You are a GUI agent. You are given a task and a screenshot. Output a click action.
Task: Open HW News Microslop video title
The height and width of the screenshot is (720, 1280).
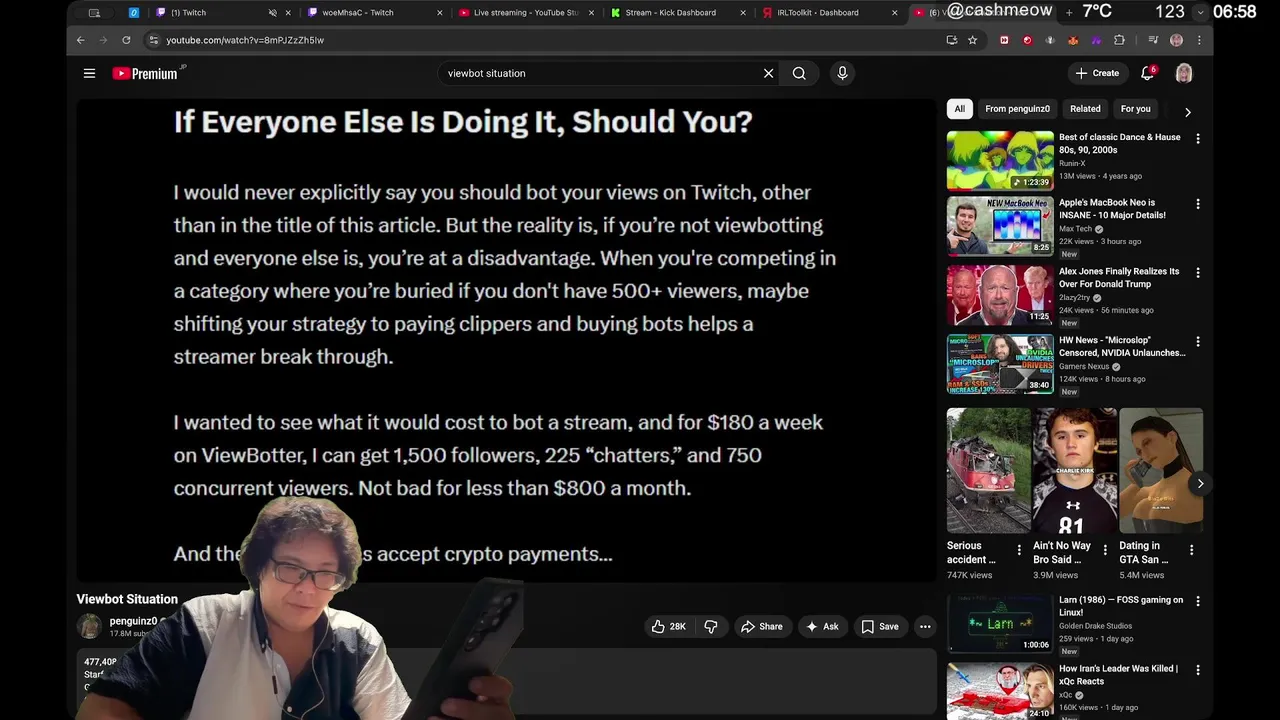click(x=1122, y=346)
